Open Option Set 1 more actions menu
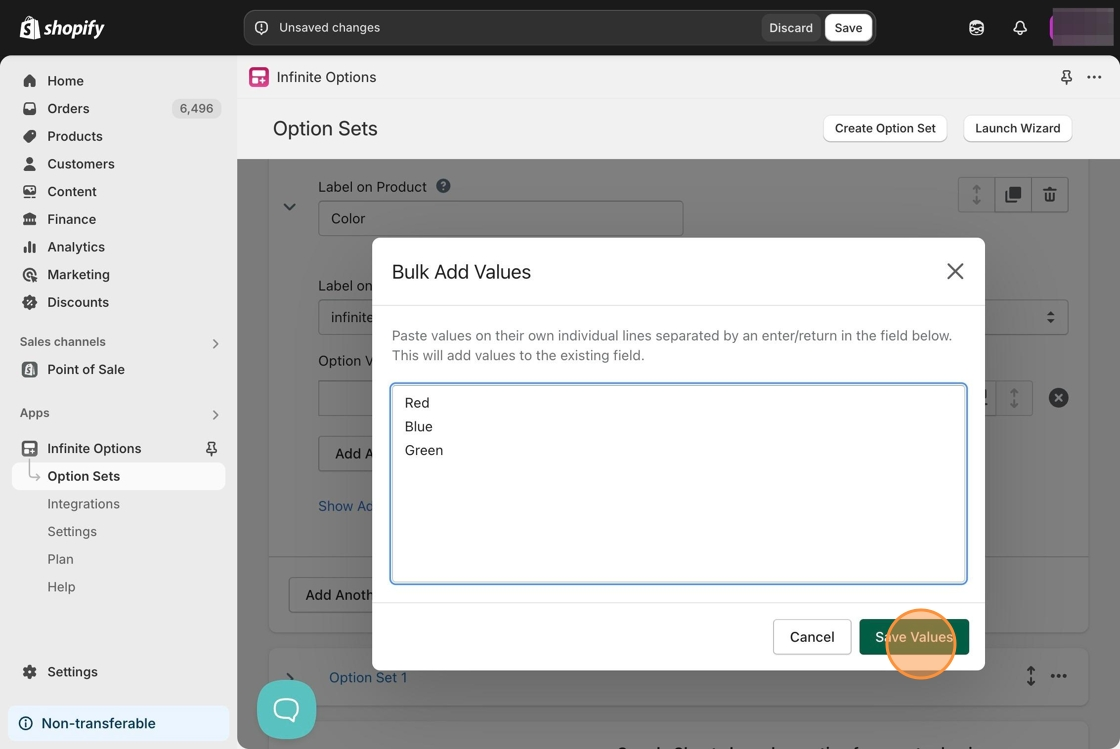Screen dimensions: 1120x749 point(1059,677)
